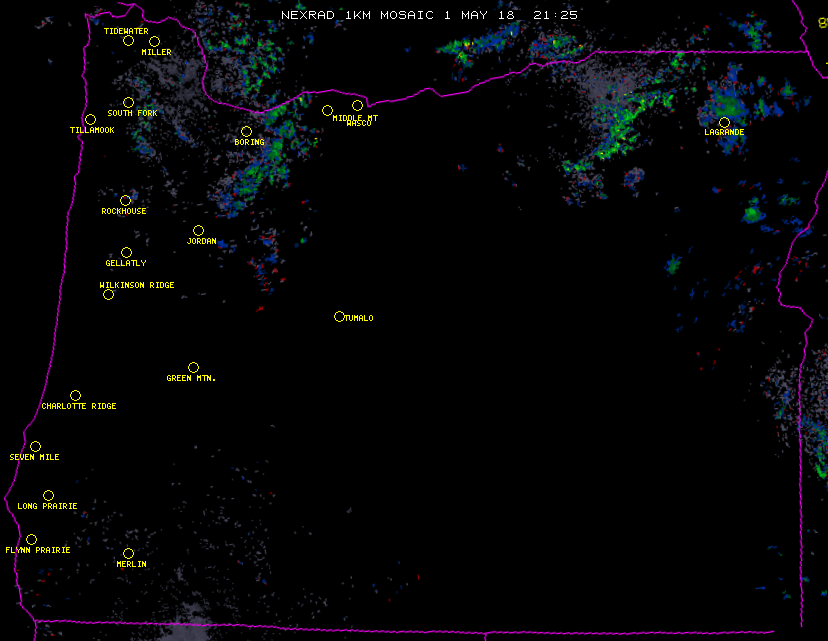Click the Long Prairie station circle
Screen dimensions: 828x641
tap(48, 495)
